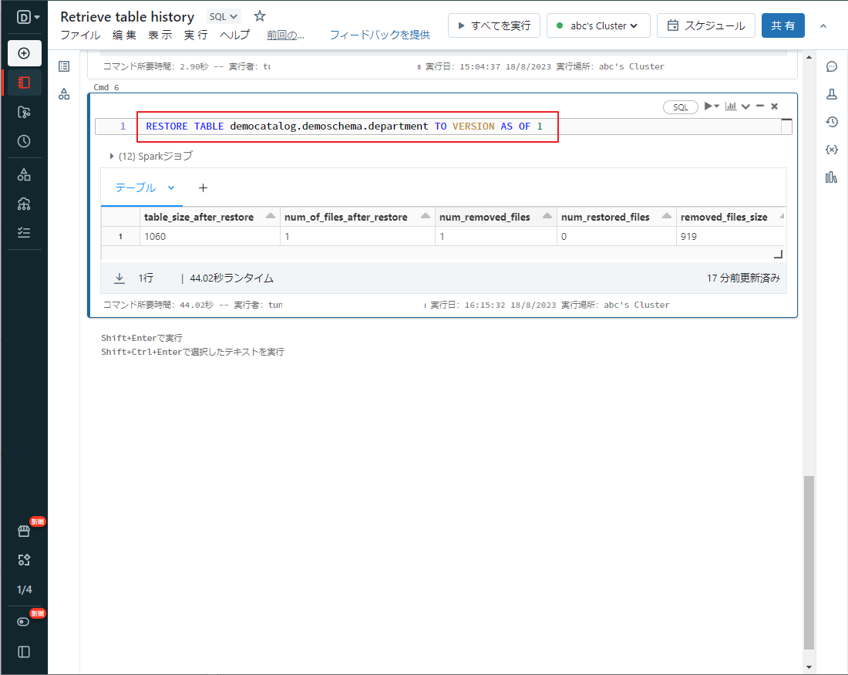This screenshot has height=675, width=848.
Task: Open the revision history icon on right
Action: [x=831, y=122]
